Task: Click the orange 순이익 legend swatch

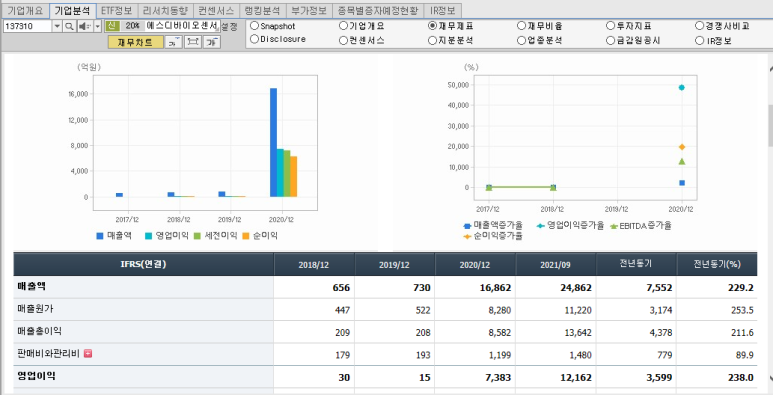Action: 246,236
